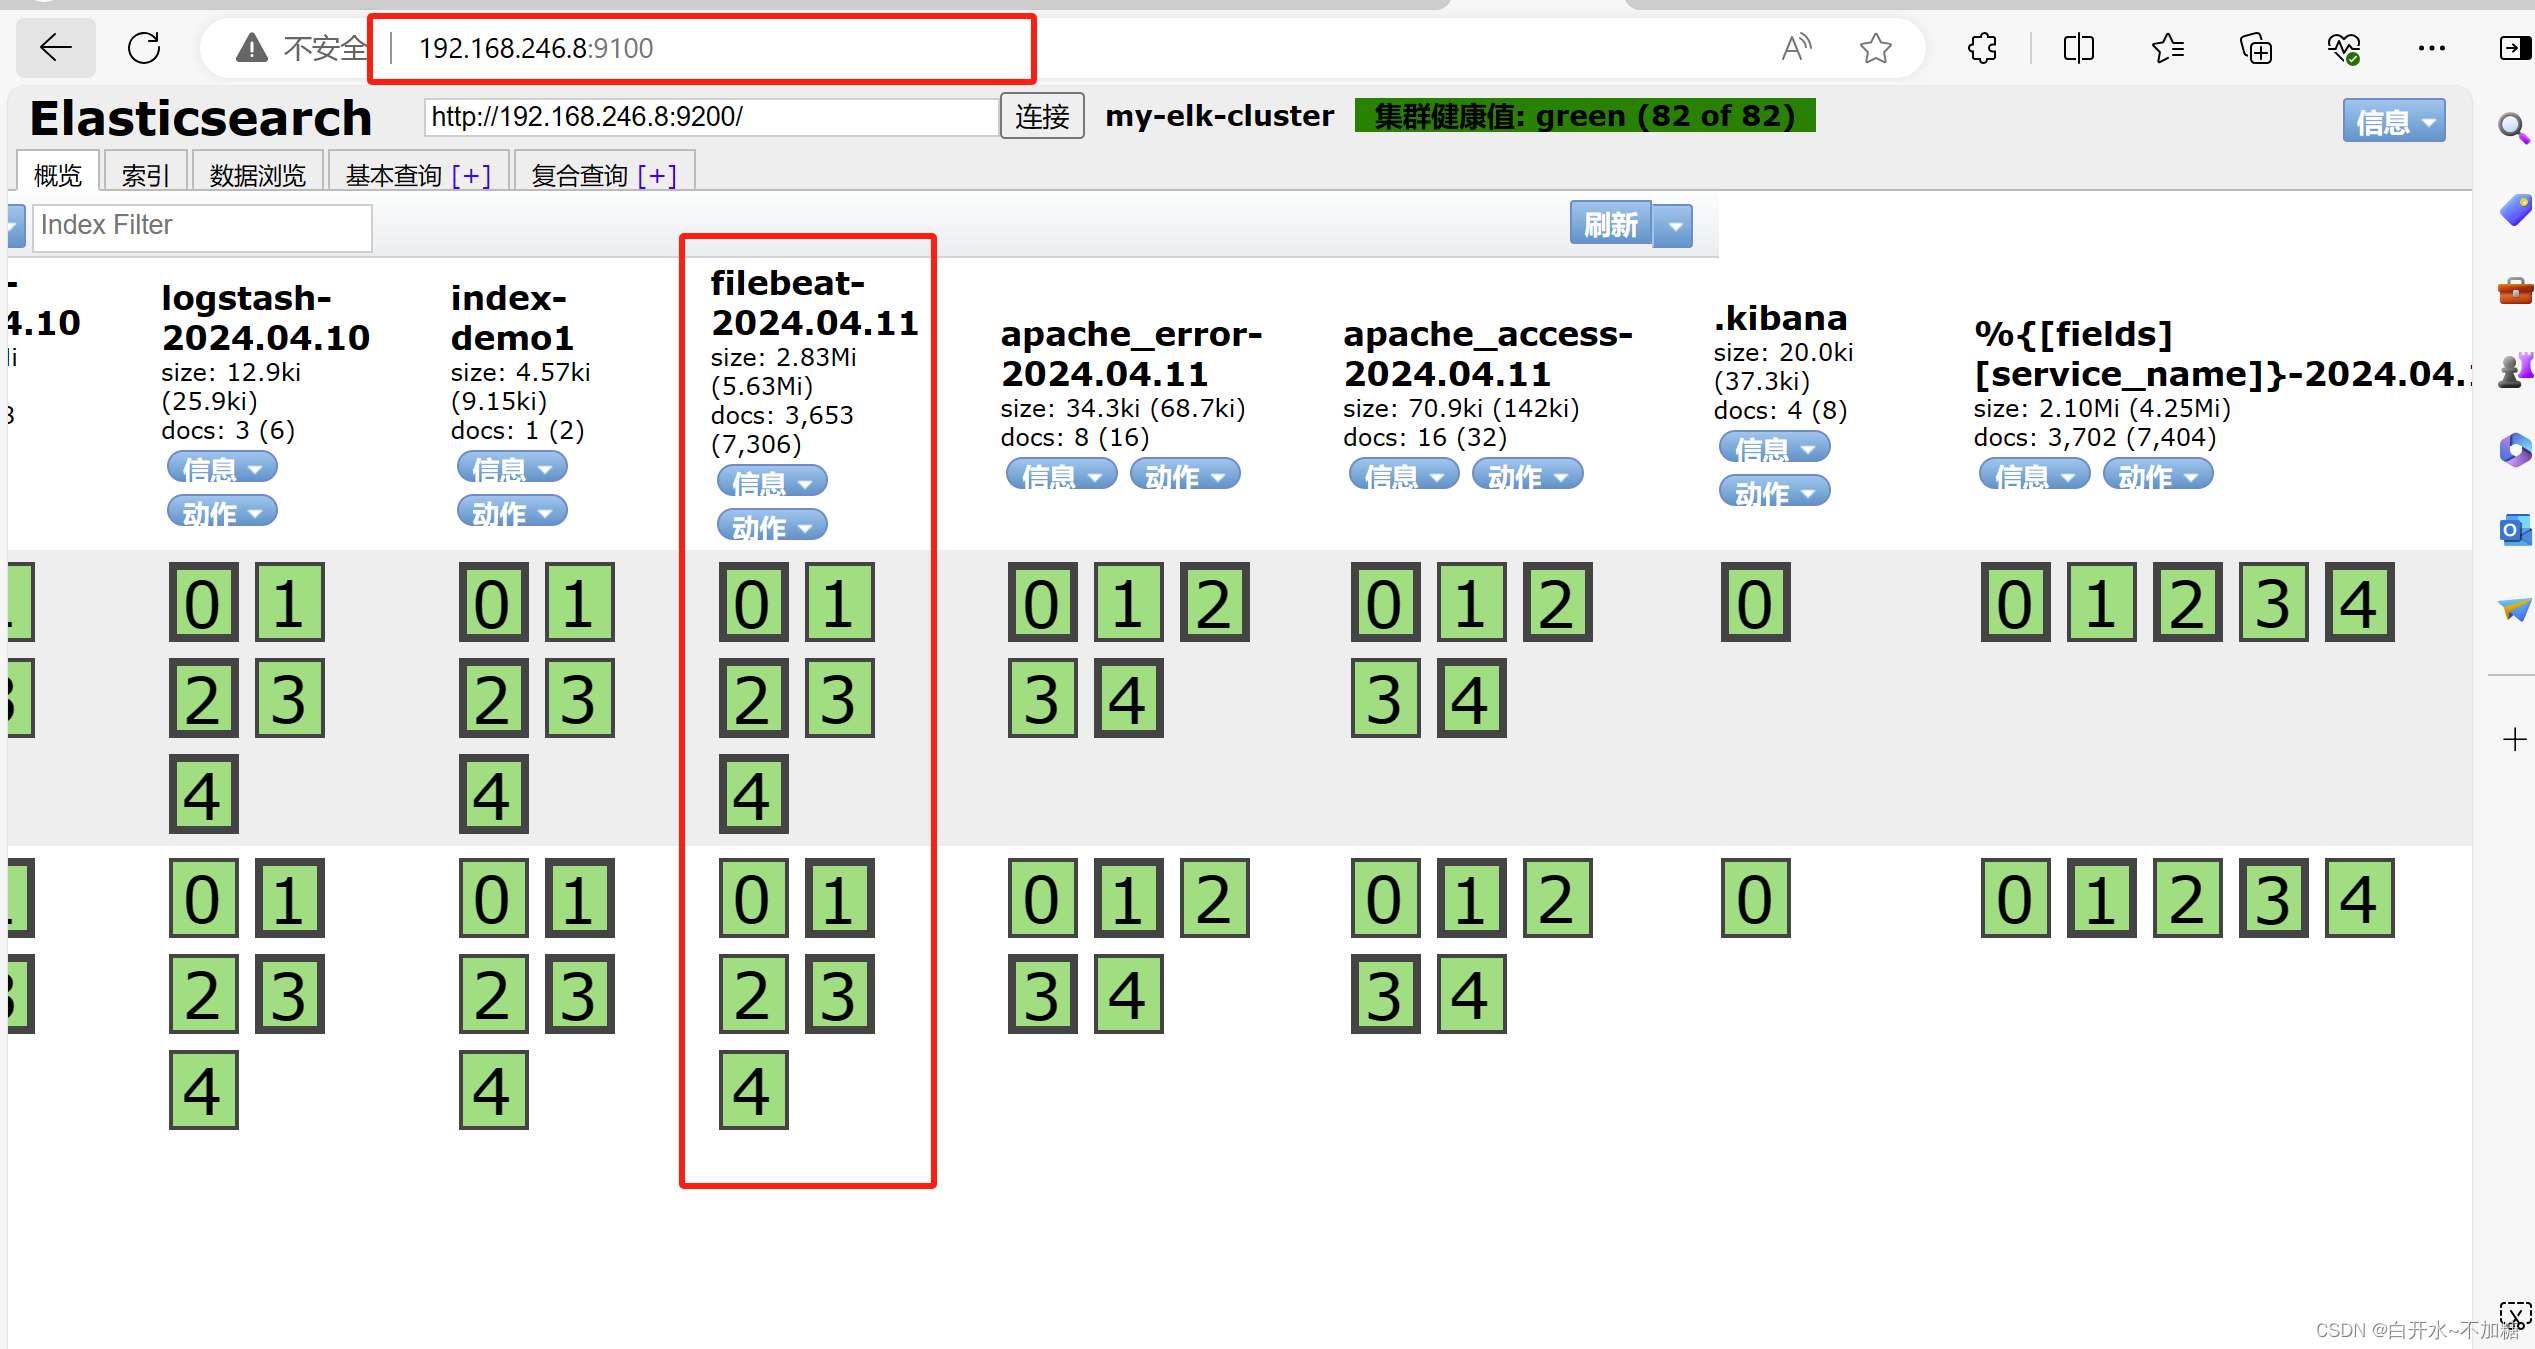Click the Index Filter input field
The width and height of the screenshot is (2535, 1349).
tap(202, 227)
